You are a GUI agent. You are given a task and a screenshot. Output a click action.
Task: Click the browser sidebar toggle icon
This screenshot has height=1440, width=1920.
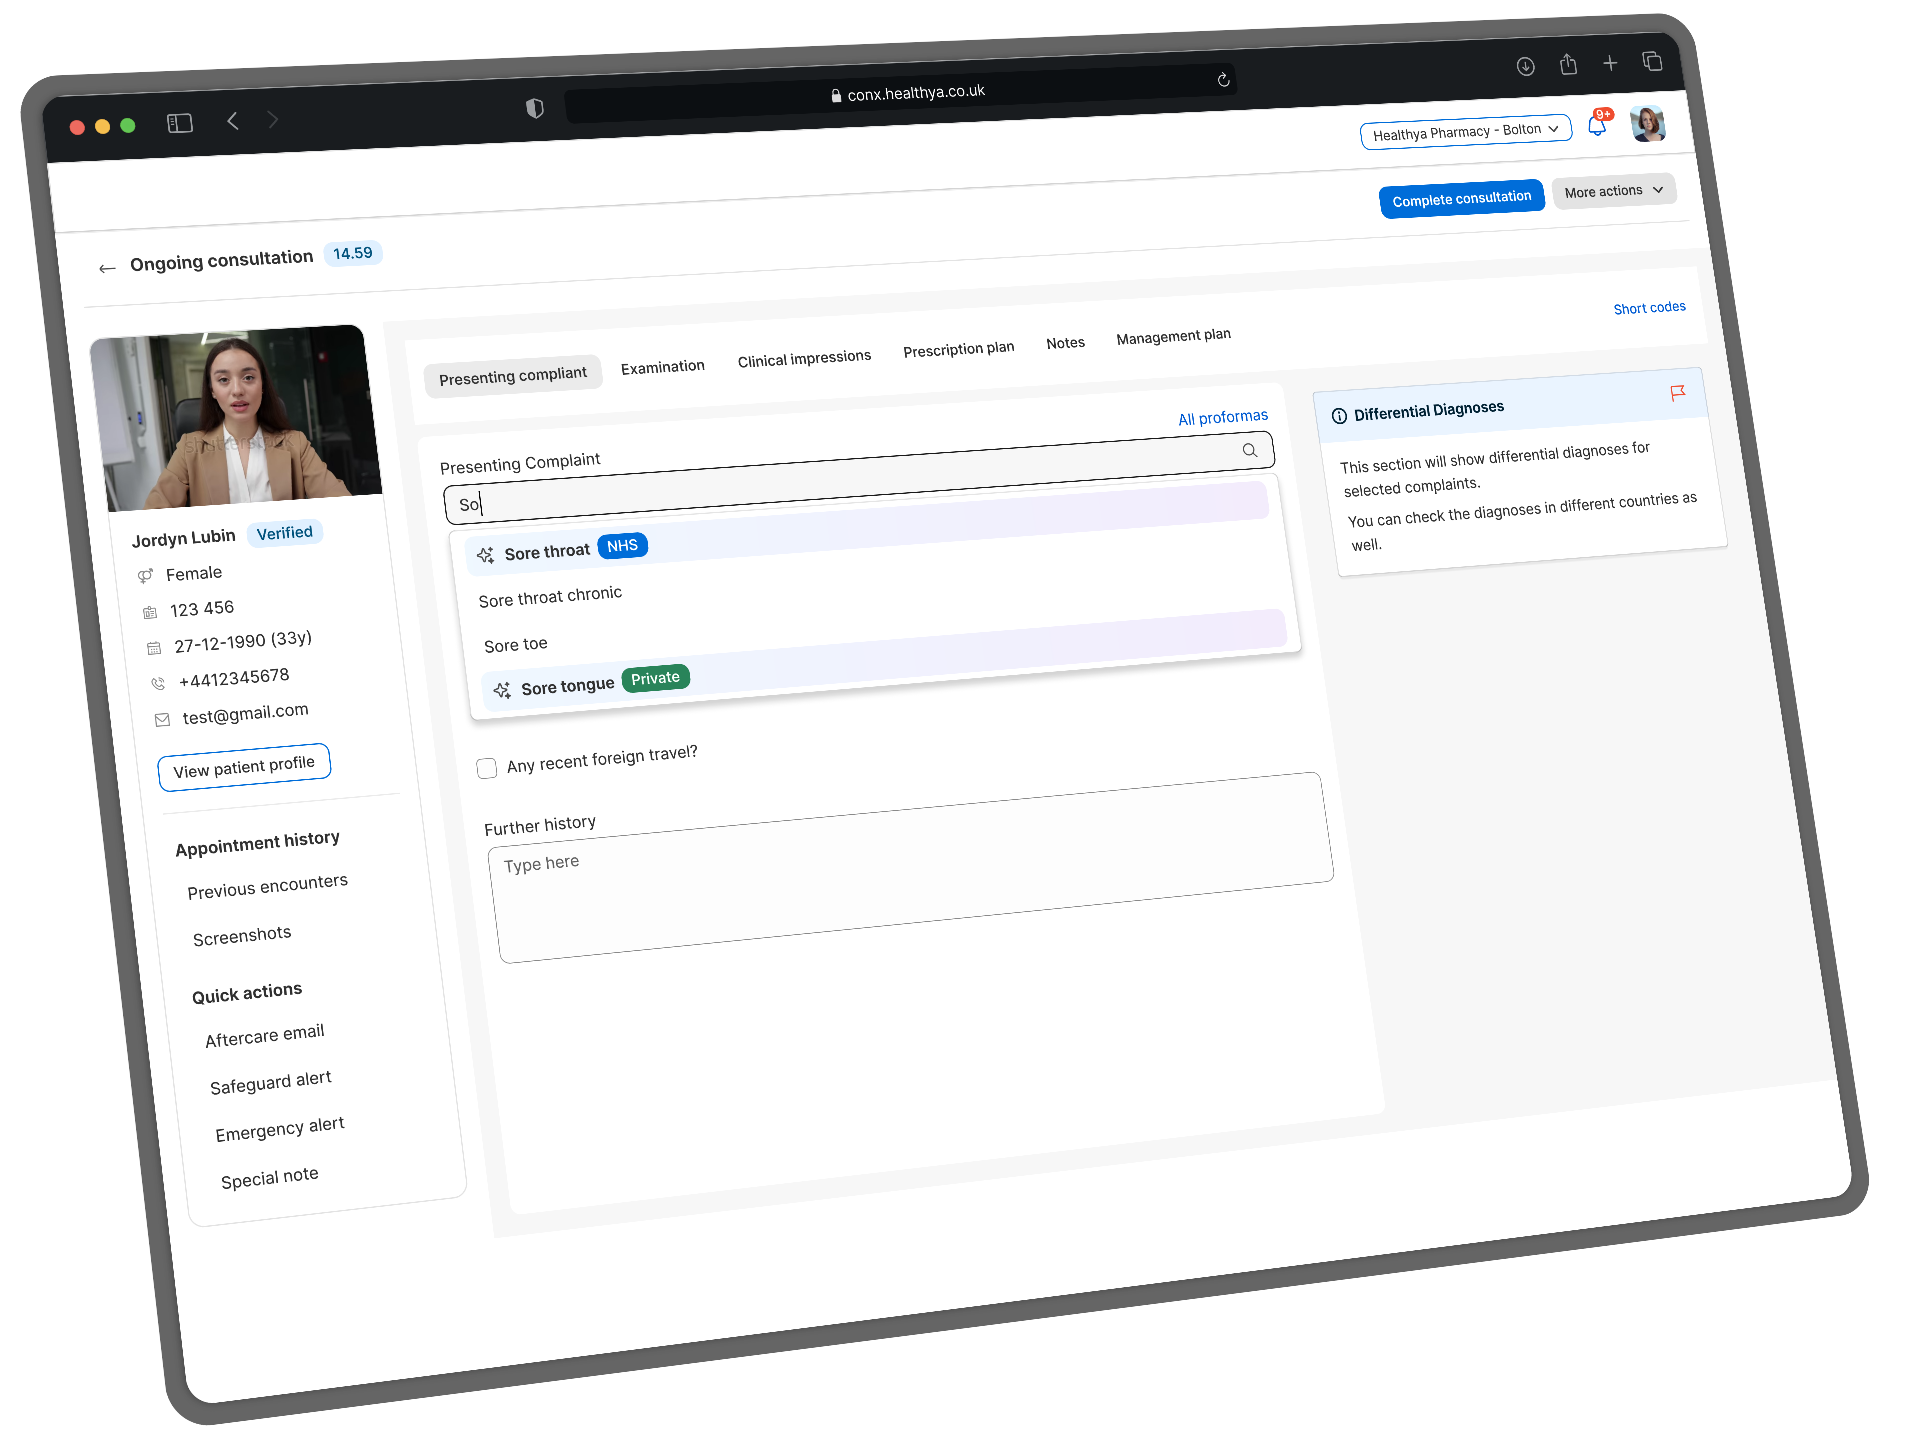click(180, 123)
